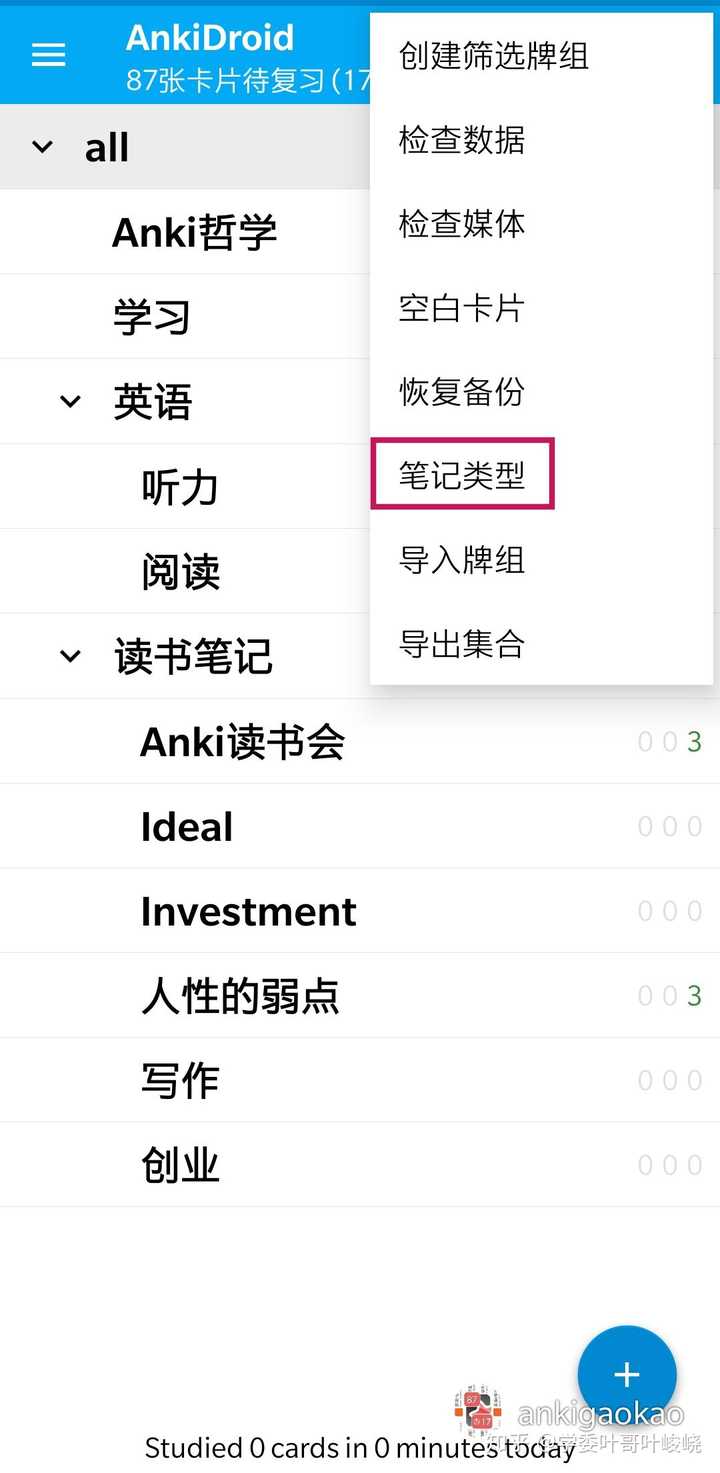Open the Investment deck

pyautogui.click(x=248, y=912)
